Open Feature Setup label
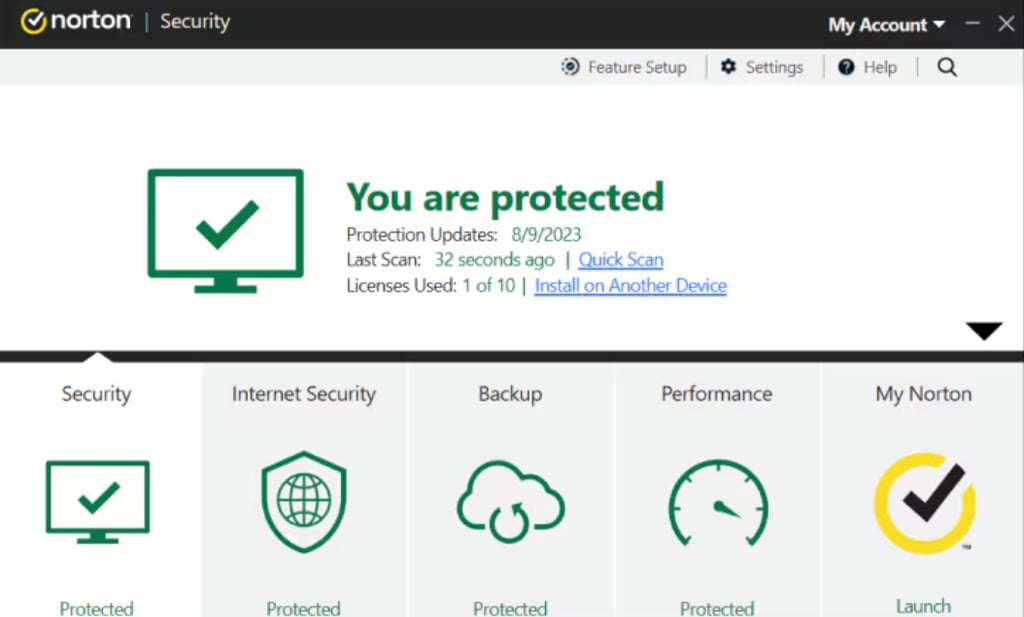 [637, 67]
